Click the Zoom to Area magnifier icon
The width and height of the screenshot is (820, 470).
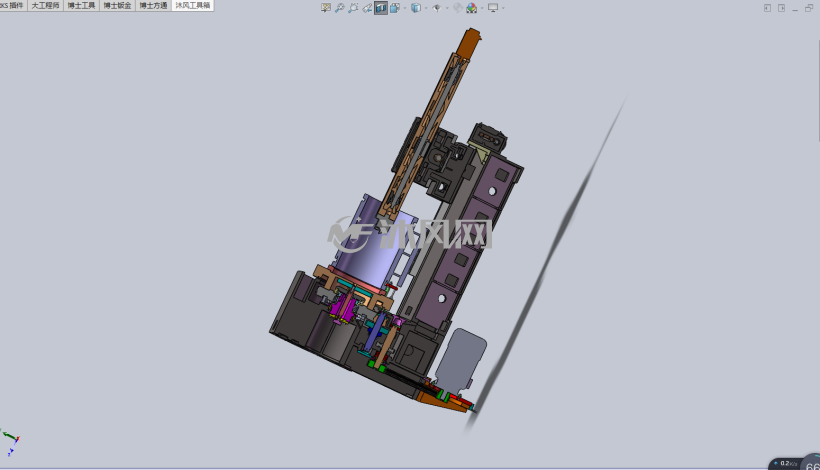pyautogui.click(x=353, y=8)
